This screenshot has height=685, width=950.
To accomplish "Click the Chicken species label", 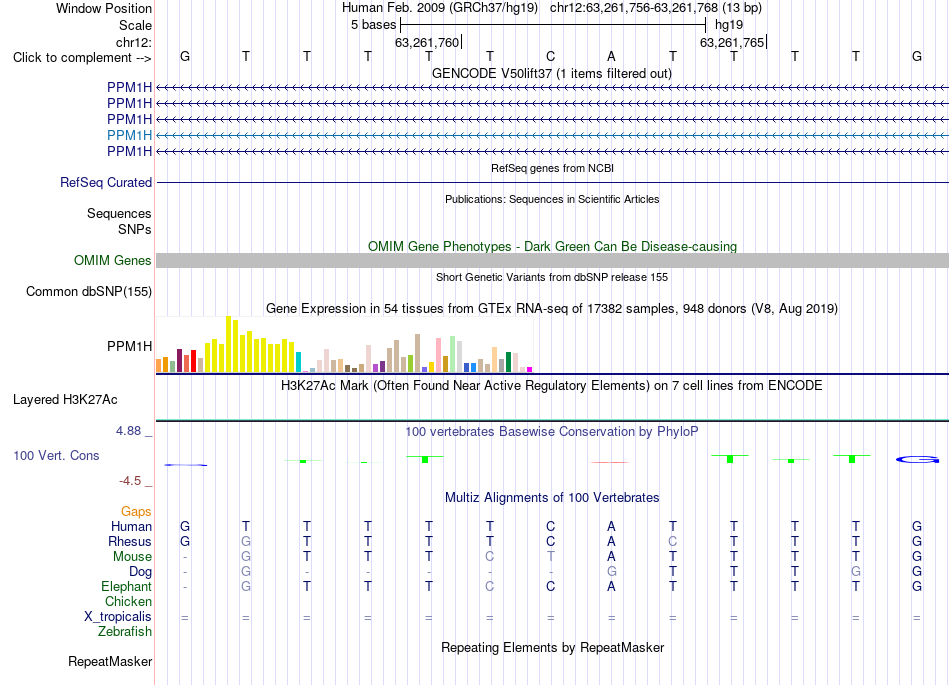I will [x=128, y=601].
